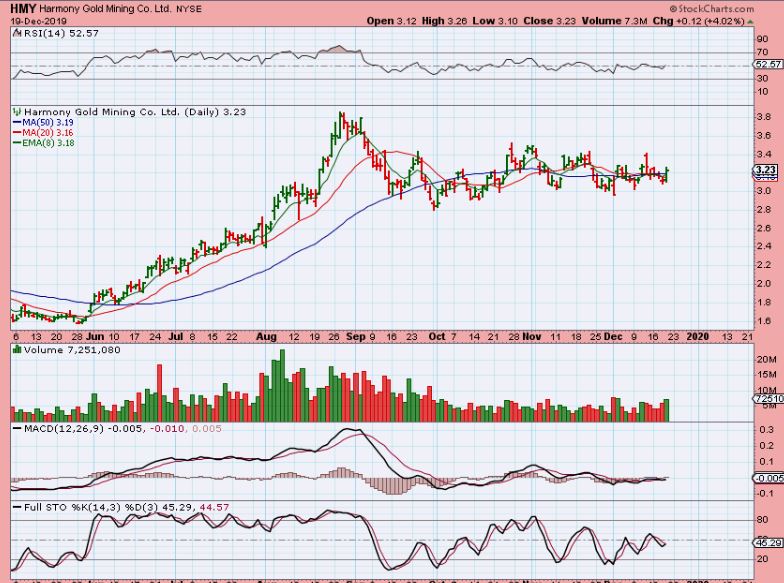
Task: Click the MACD(12,26,9) label
Action: pyautogui.click(x=64, y=428)
